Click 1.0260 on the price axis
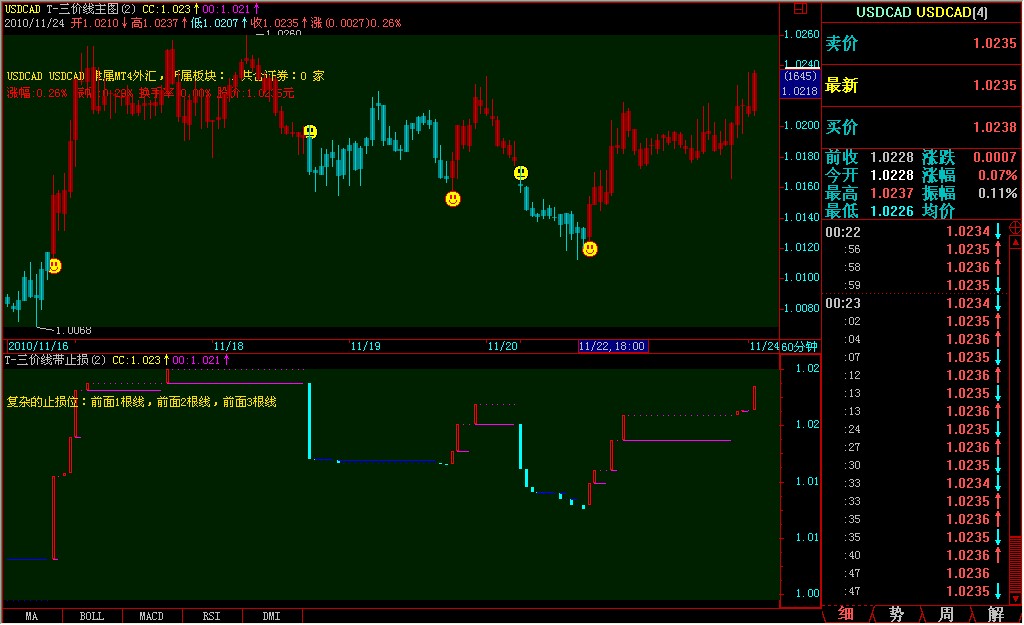This screenshot has width=1024, height=625. (801, 34)
